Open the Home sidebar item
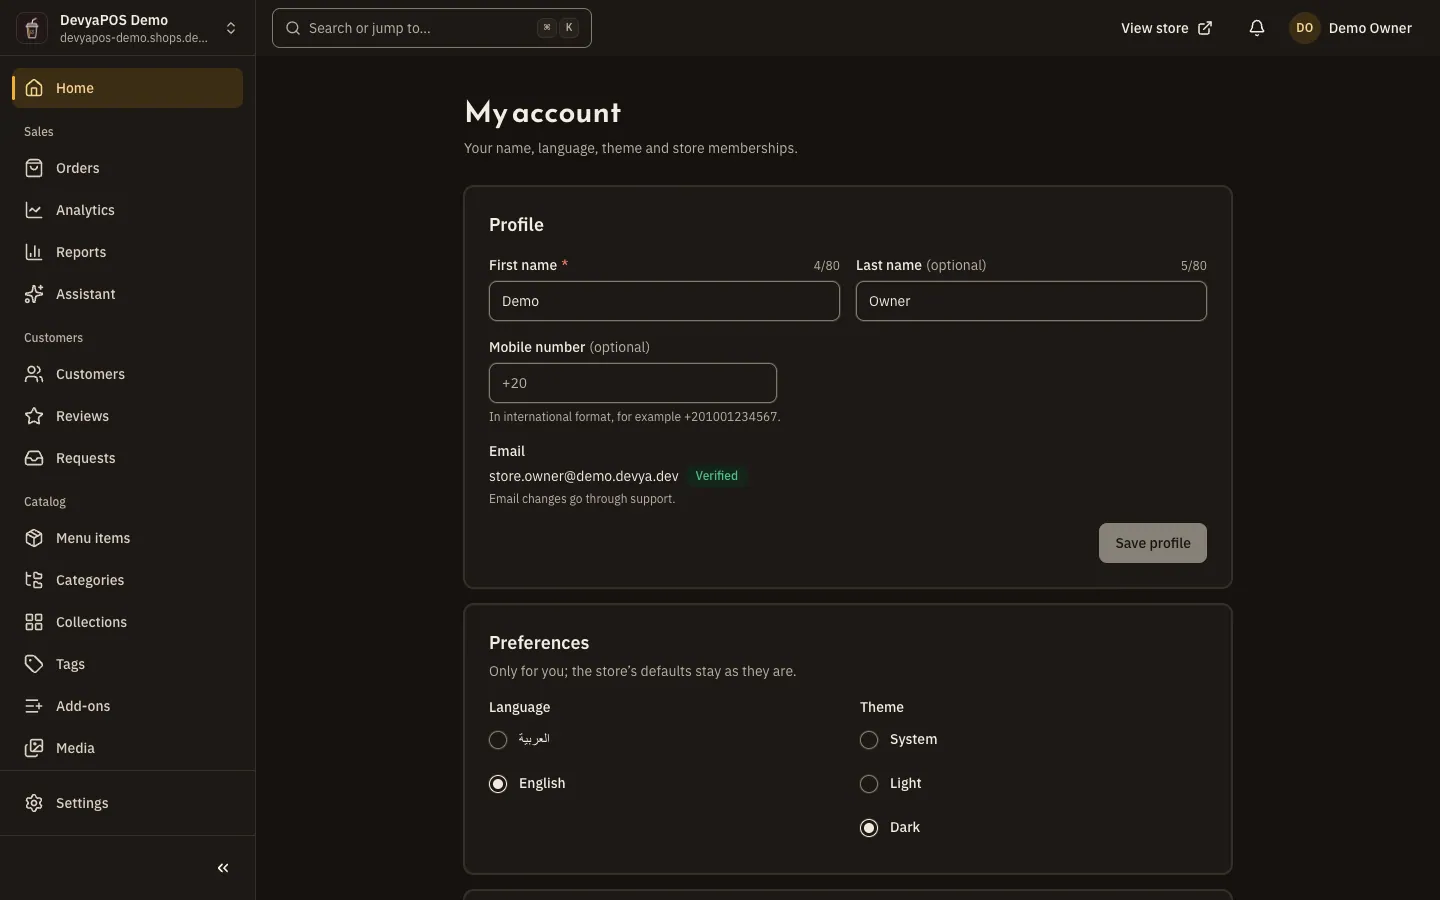 (128, 88)
